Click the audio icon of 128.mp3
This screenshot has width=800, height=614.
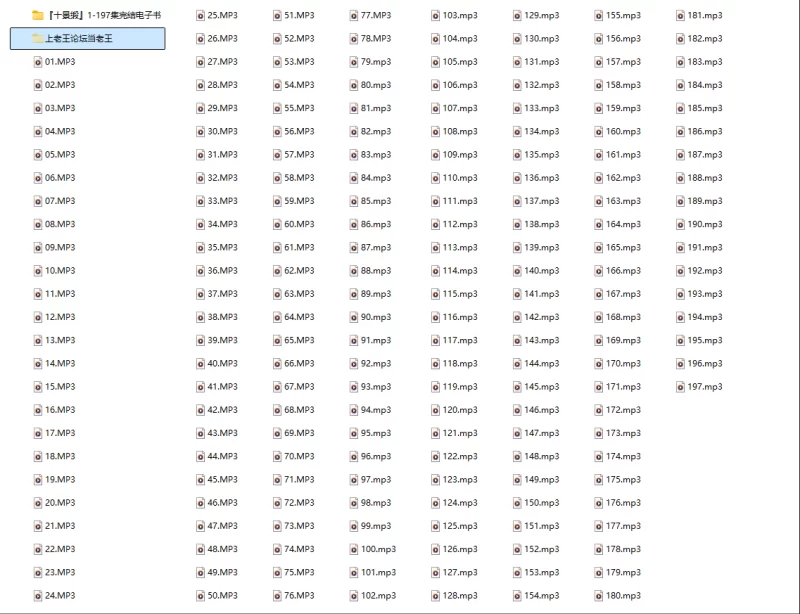point(435,596)
